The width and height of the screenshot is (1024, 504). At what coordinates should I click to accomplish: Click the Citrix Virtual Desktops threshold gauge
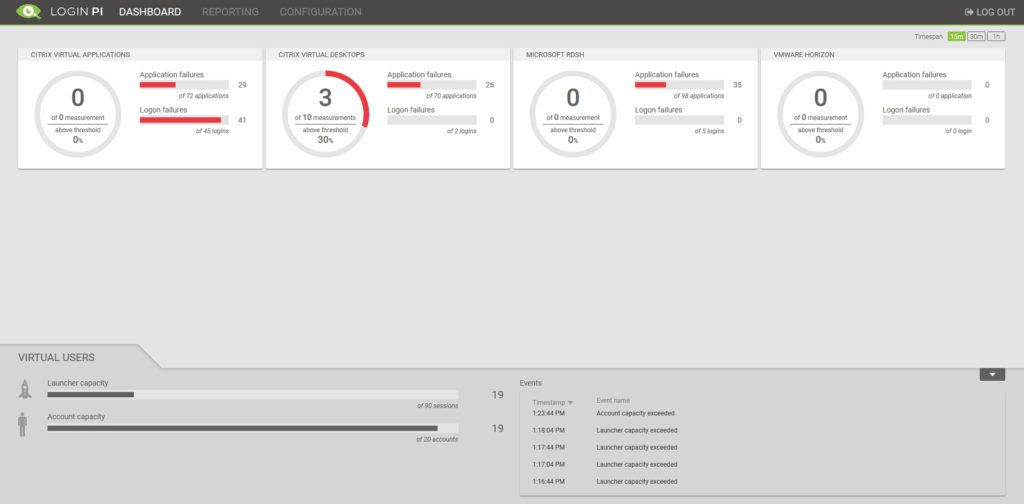[326, 114]
